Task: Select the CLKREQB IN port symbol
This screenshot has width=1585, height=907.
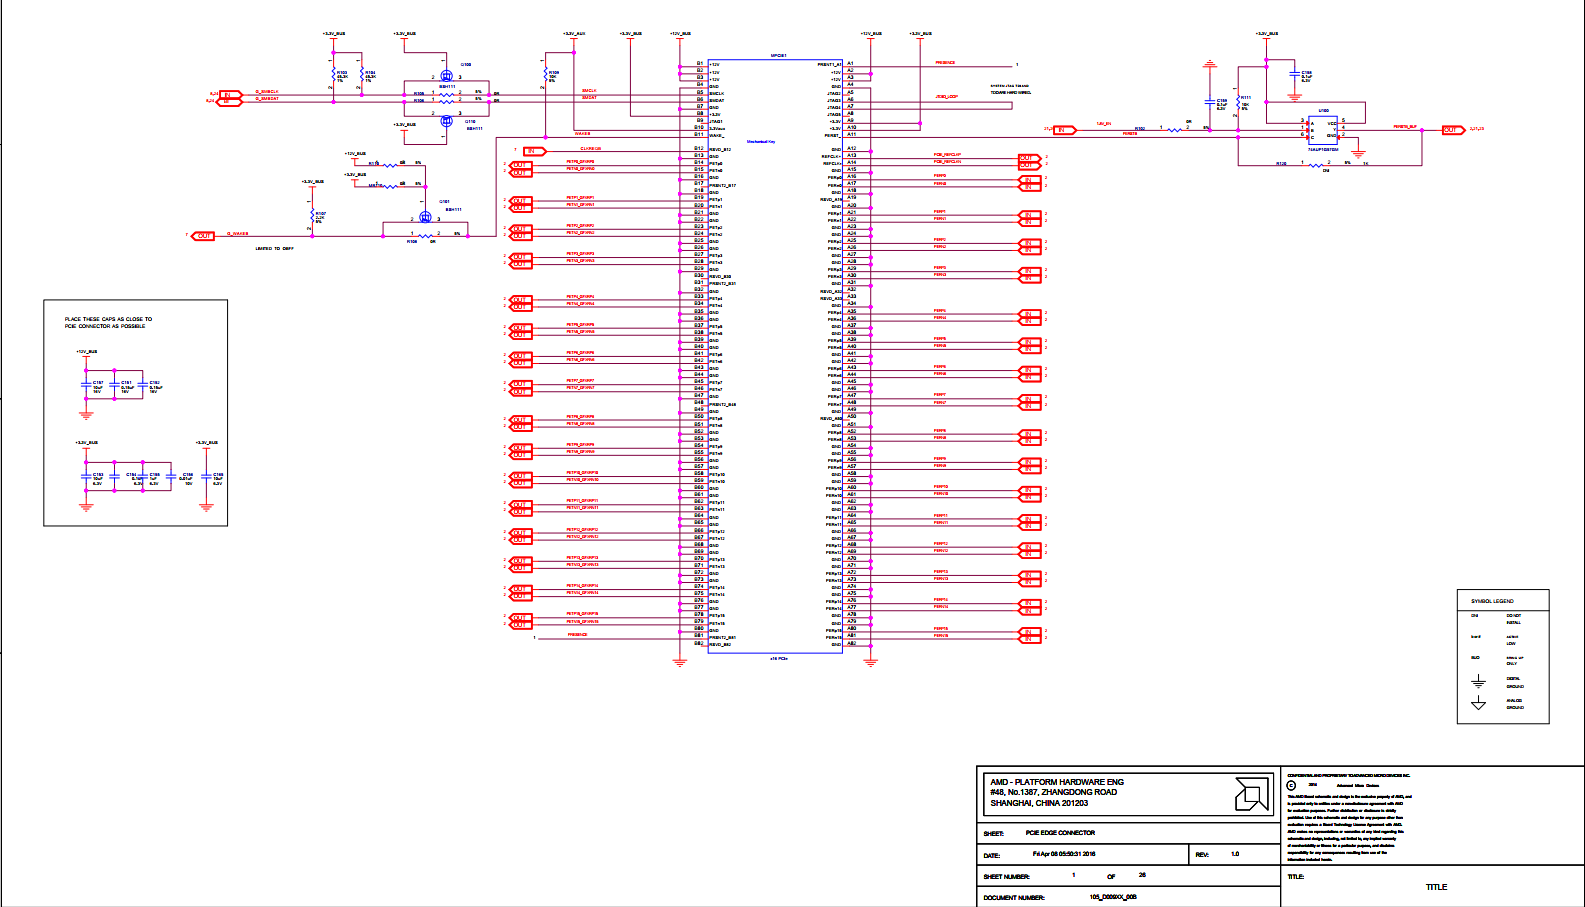Action: point(534,151)
